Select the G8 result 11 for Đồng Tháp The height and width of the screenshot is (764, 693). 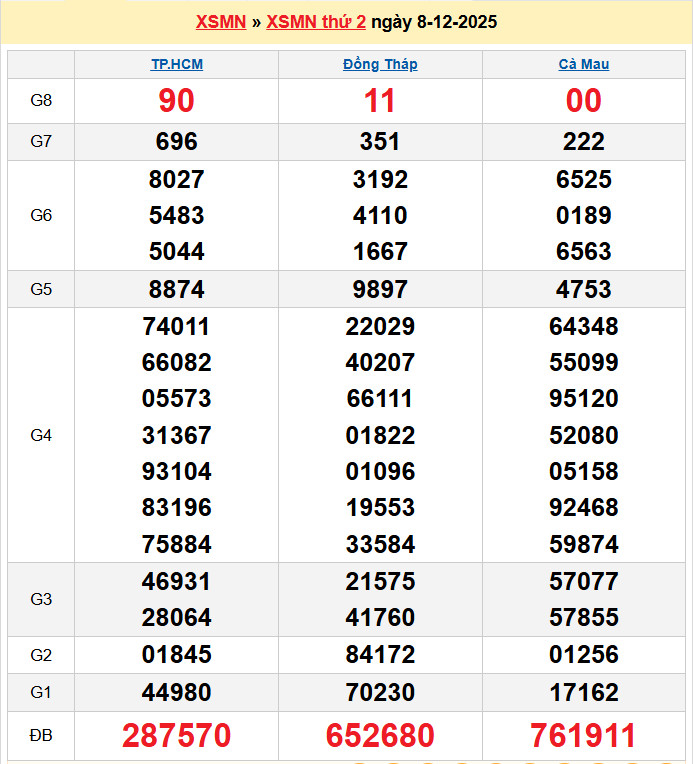380,101
